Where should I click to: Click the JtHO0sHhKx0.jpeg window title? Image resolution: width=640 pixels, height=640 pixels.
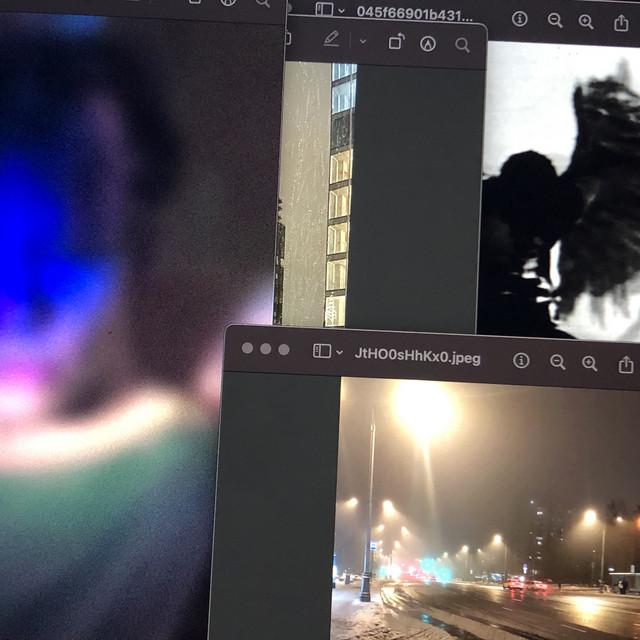tap(418, 356)
